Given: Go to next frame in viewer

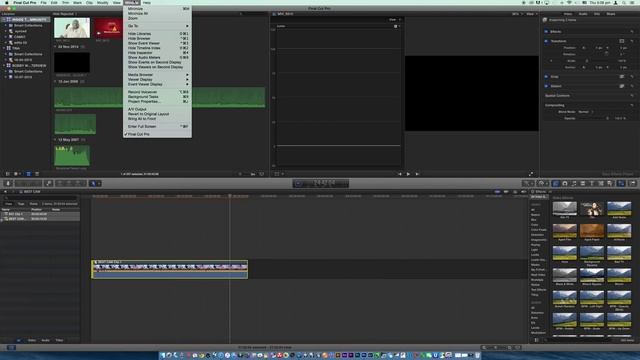Looking at the screenshot, I should [417, 174].
